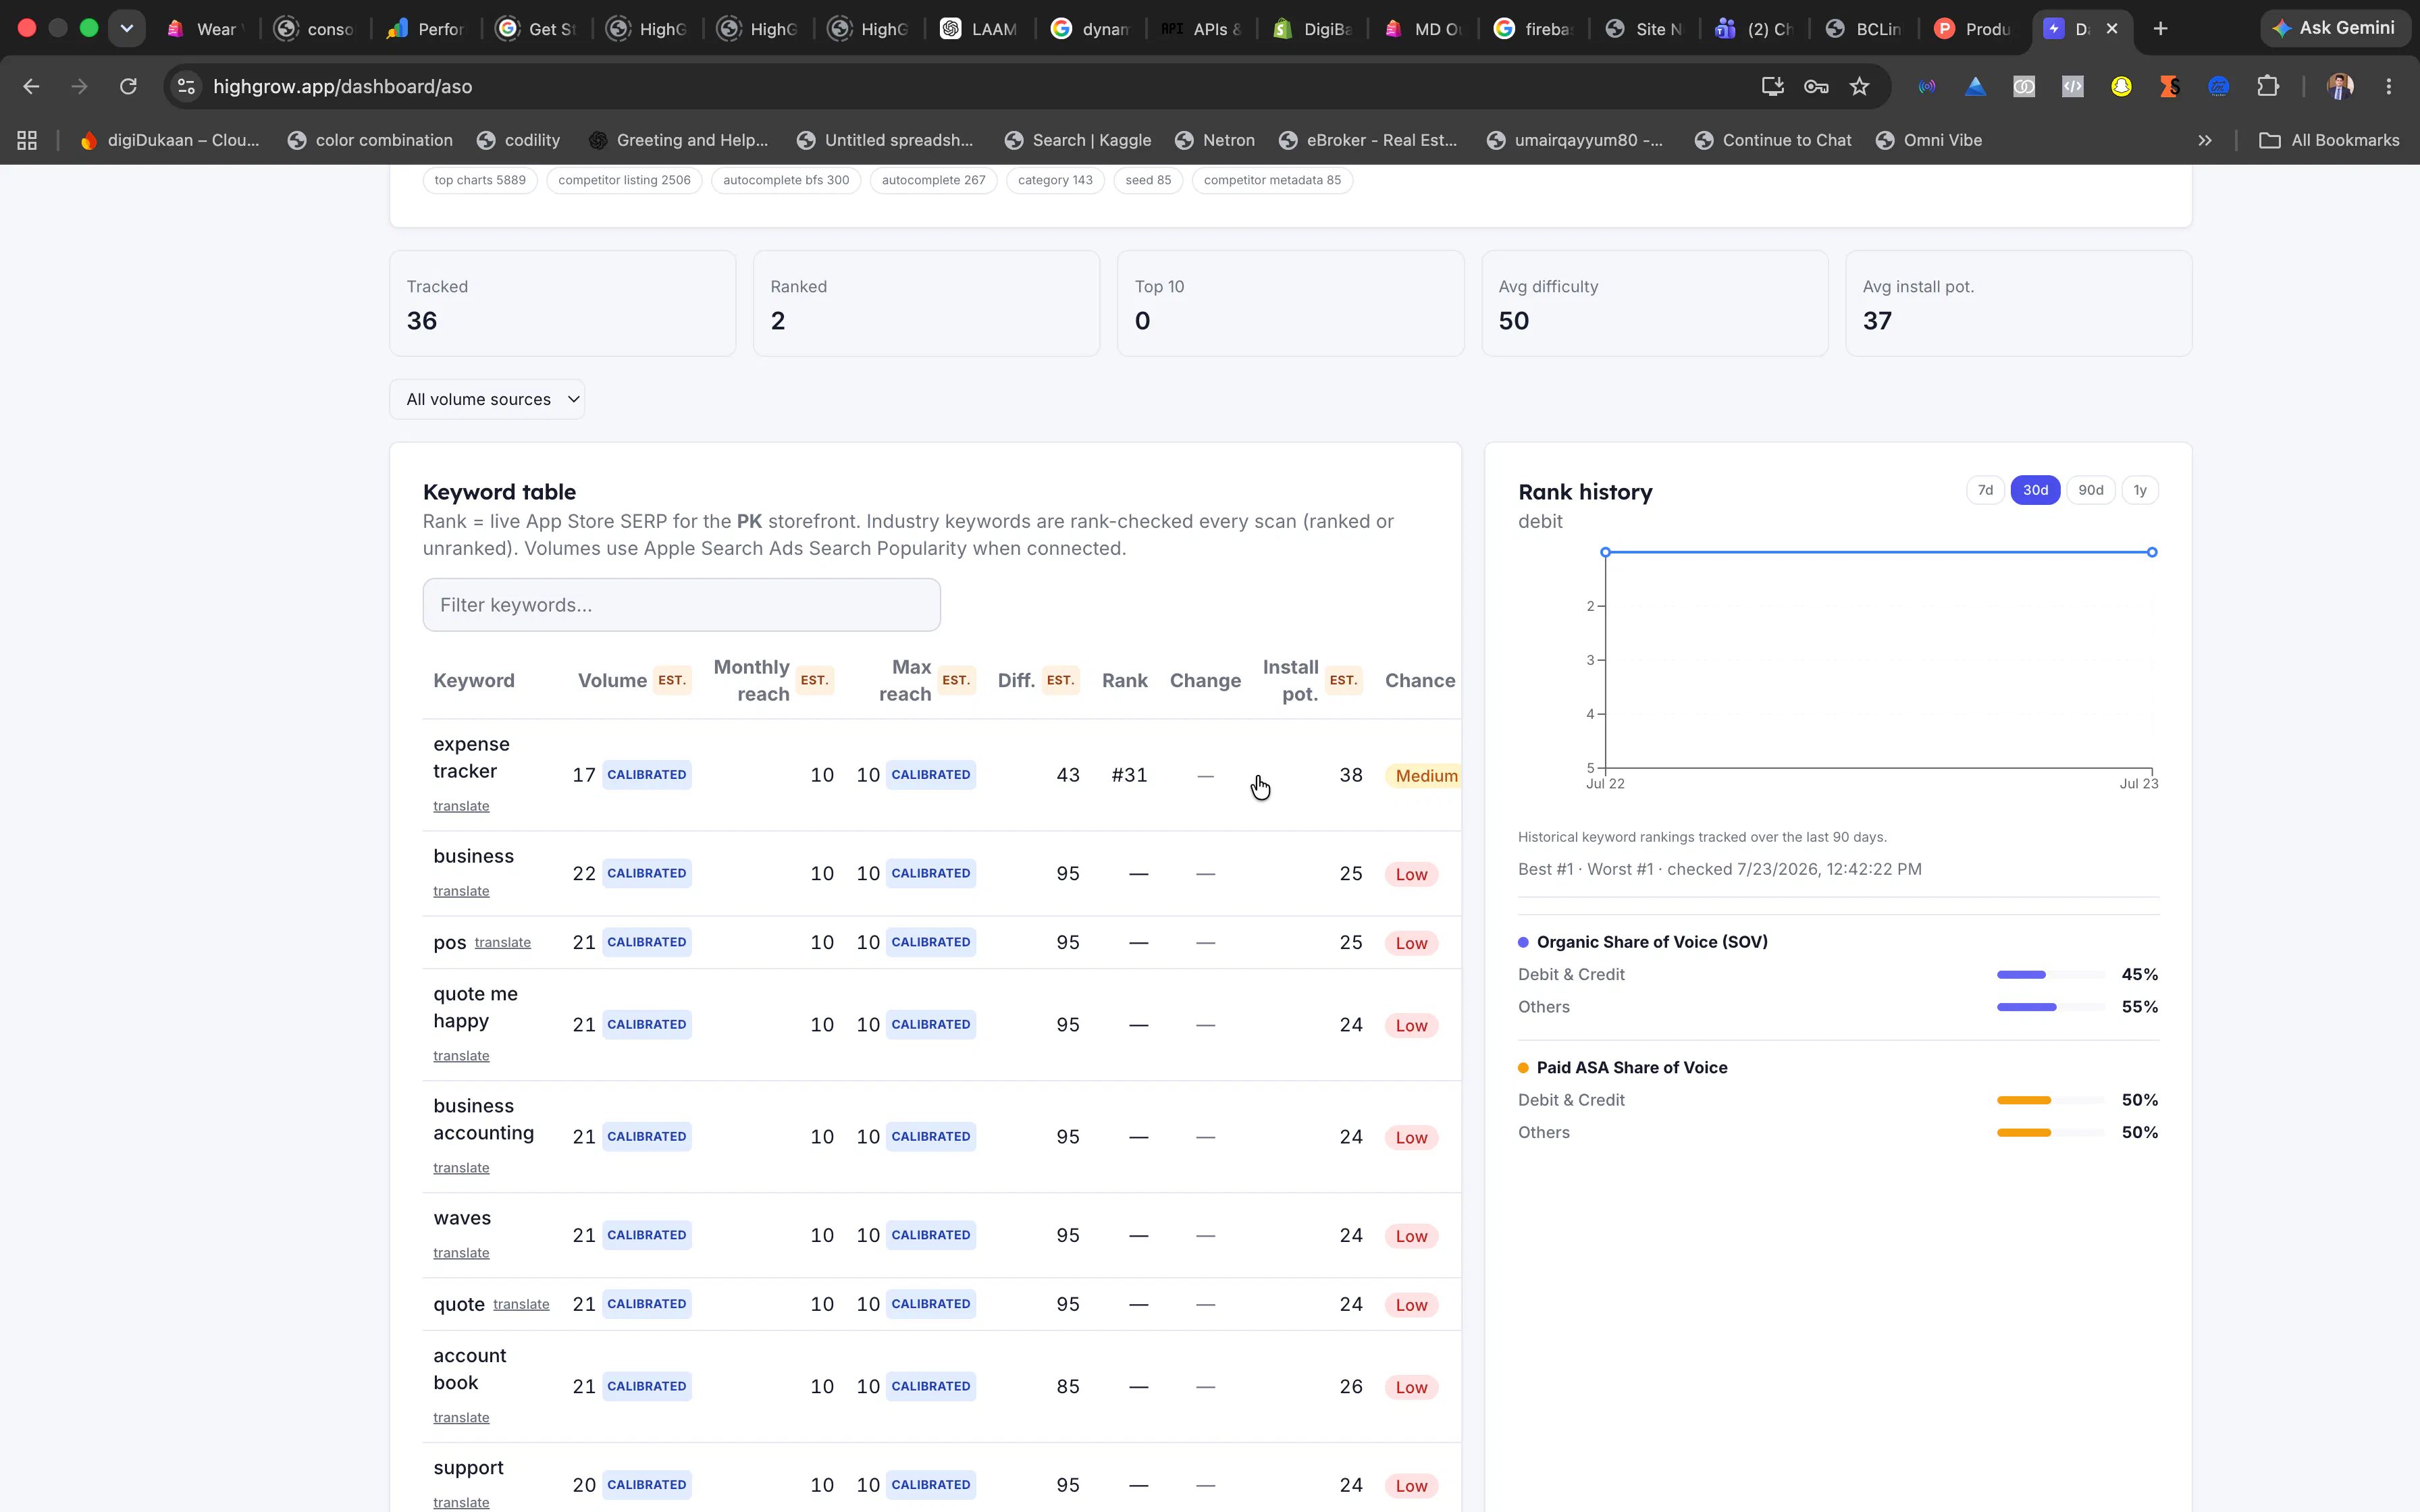Open the Chrome extensions puzzle icon
This screenshot has height=1512, width=2420.
coord(2268,87)
